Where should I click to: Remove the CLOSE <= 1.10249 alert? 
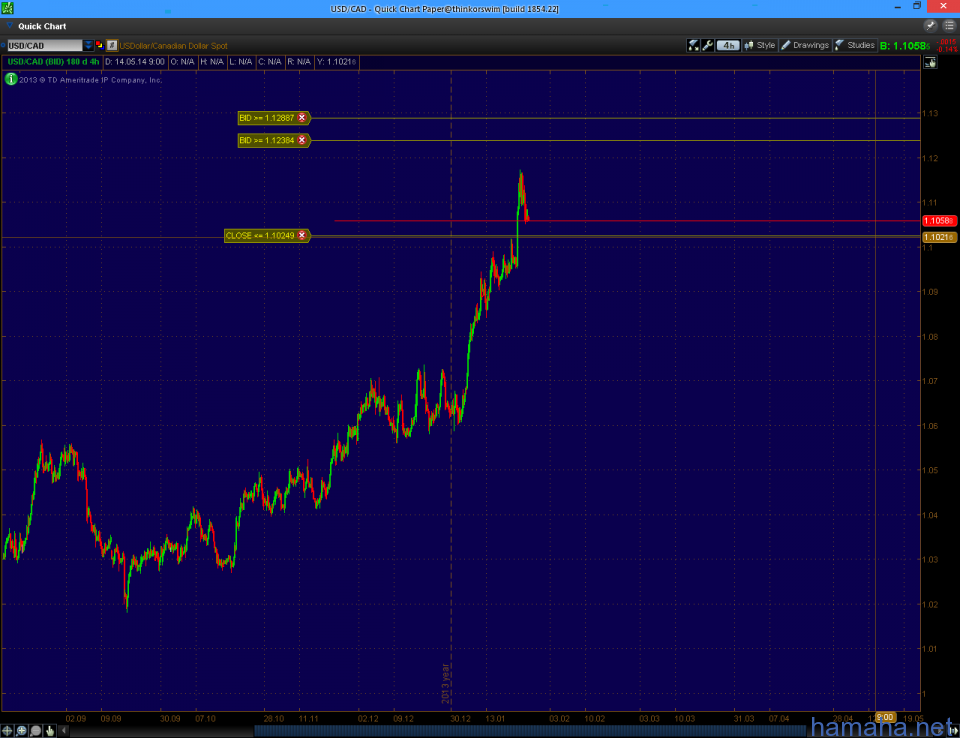pyautogui.click(x=302, y=235)
